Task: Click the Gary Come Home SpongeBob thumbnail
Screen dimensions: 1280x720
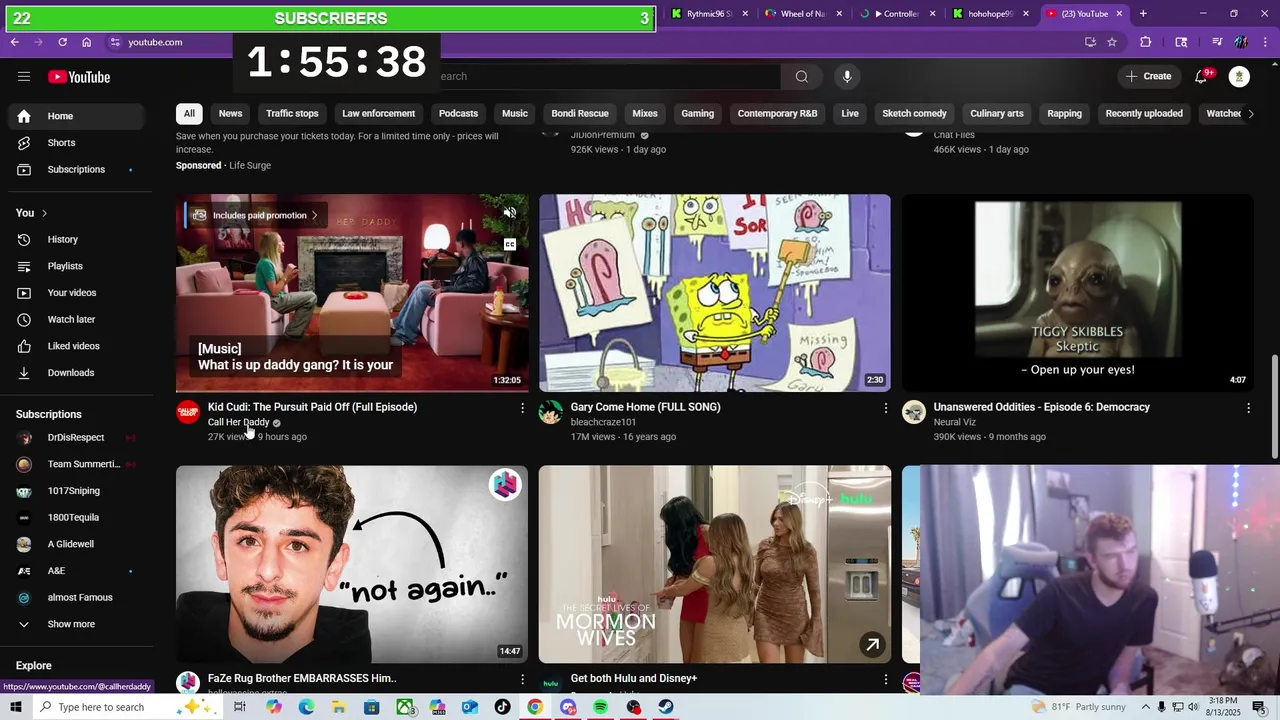Action: [715, 293]
